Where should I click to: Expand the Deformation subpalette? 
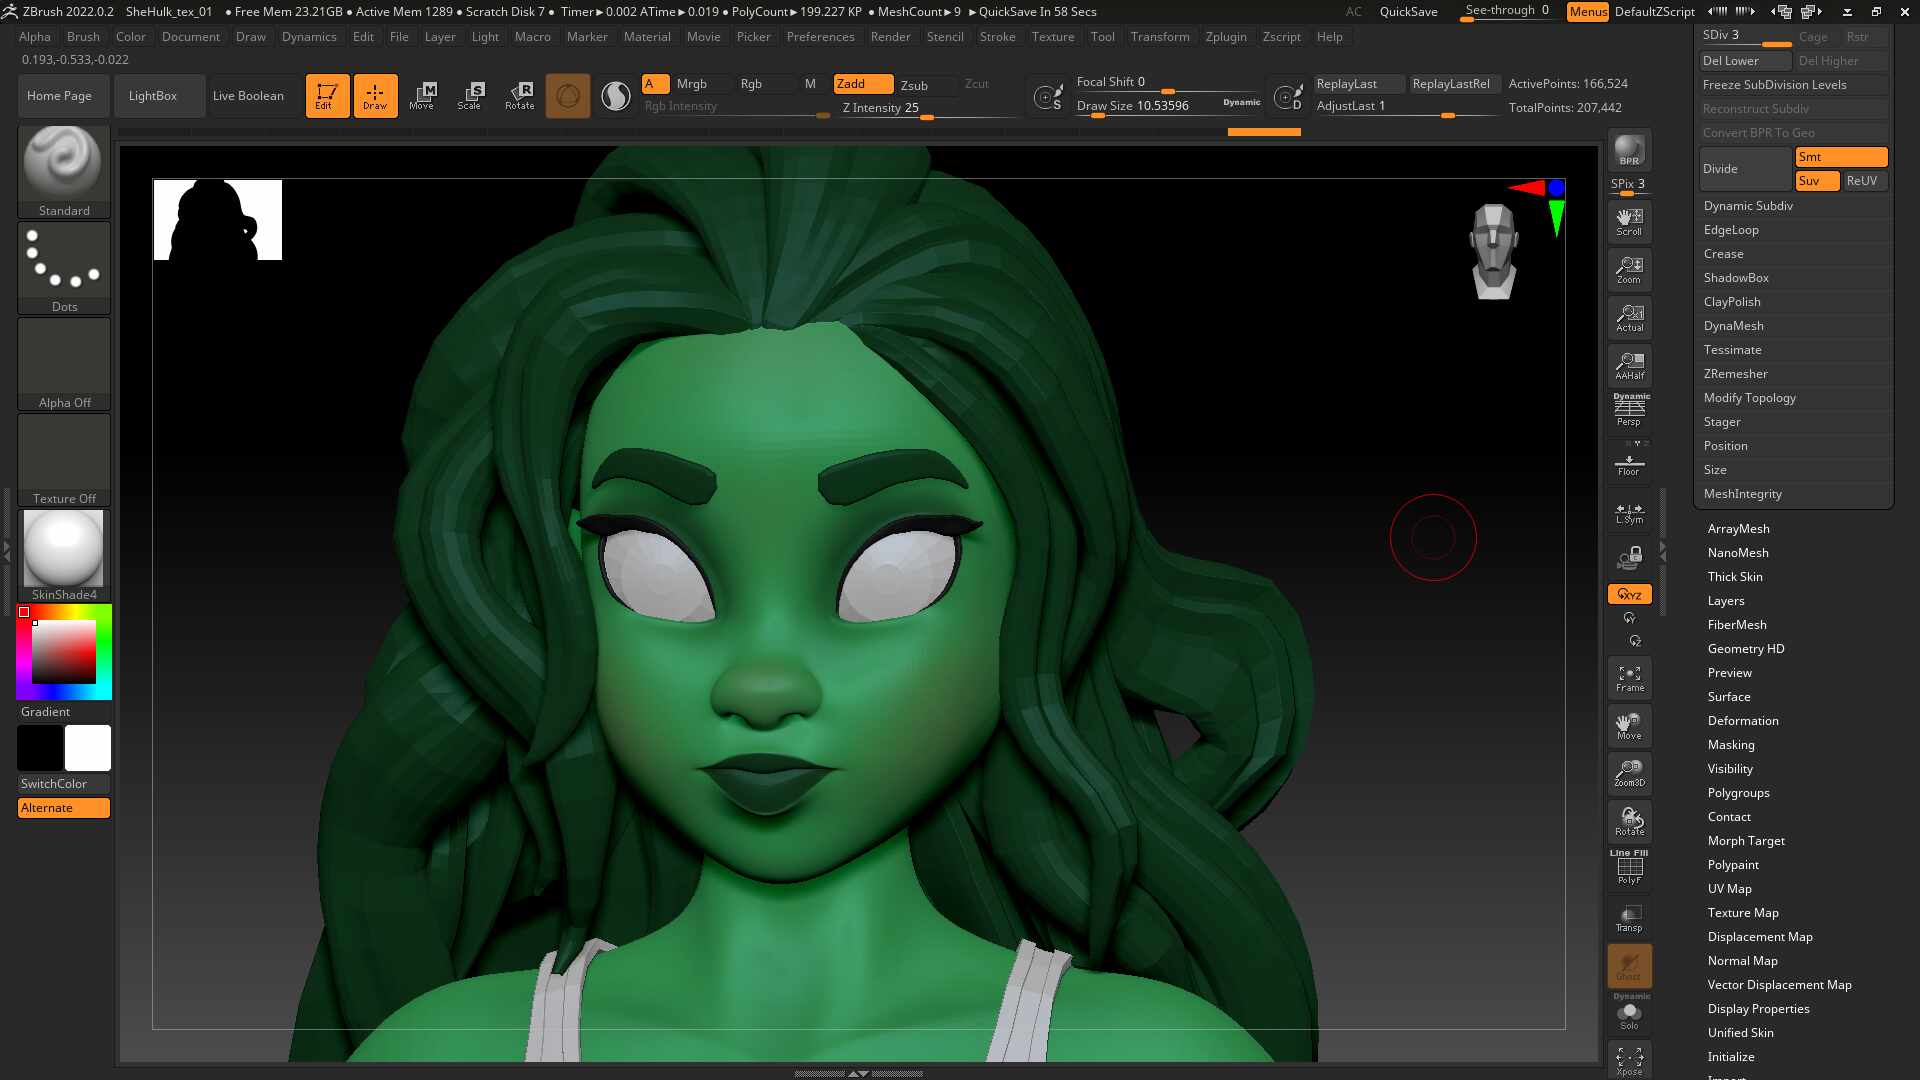tap(1742, 721)
